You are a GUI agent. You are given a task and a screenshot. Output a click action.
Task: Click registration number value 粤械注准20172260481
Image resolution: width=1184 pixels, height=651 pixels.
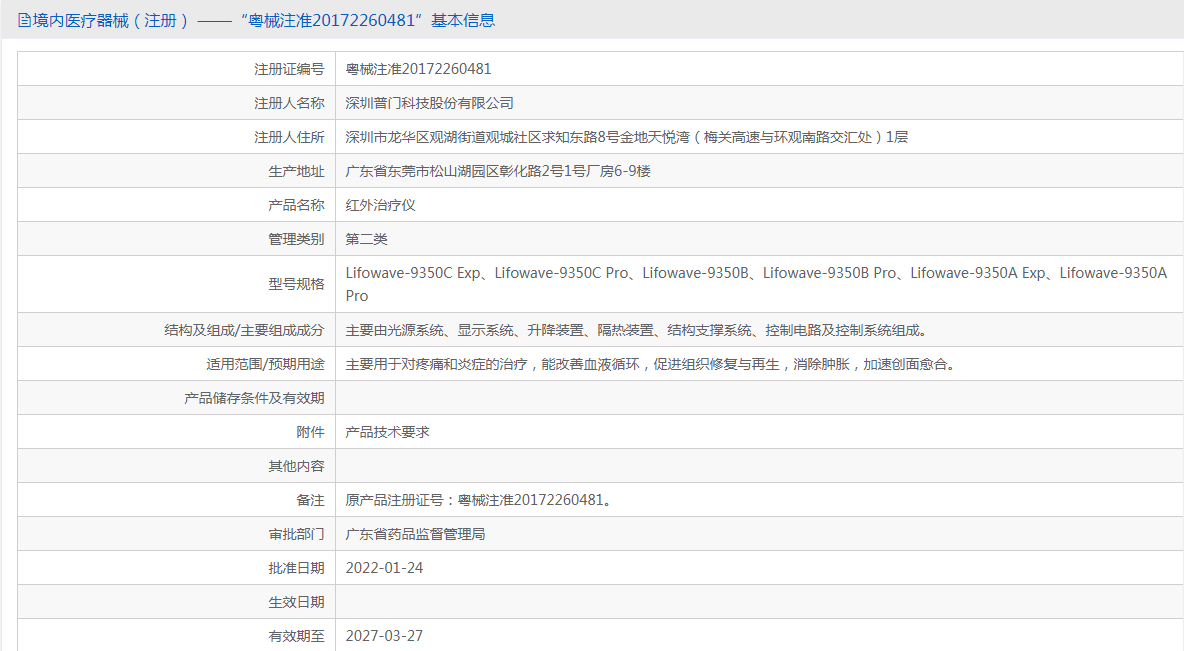418,69
